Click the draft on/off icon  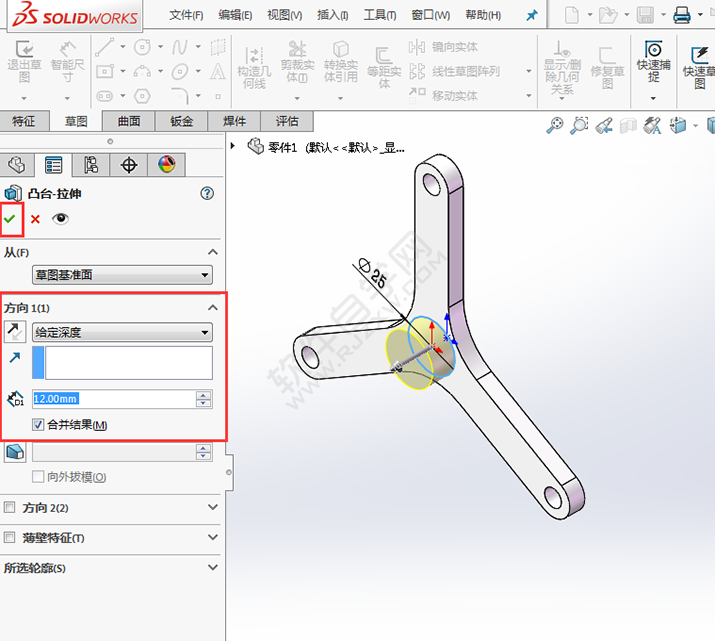tap(15, 453)
